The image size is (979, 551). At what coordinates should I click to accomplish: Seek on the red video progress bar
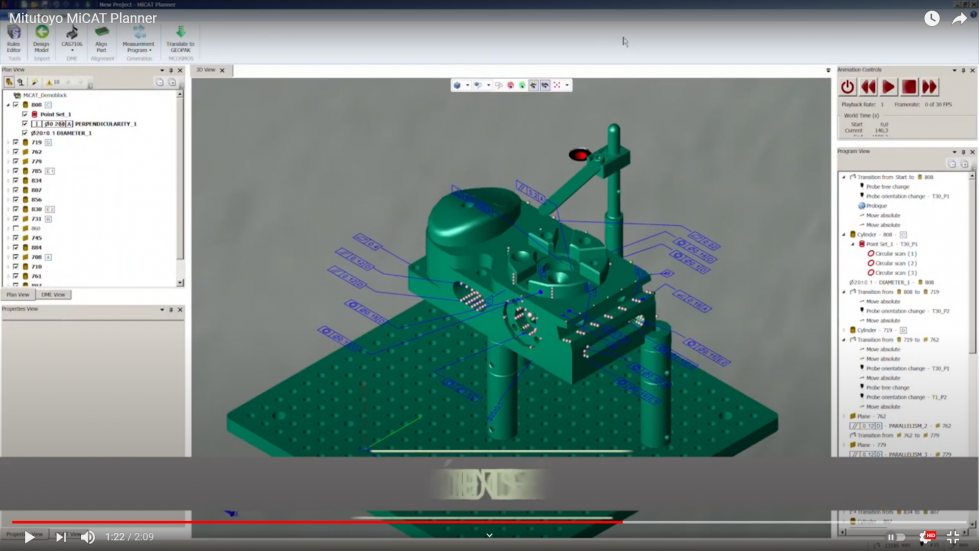[317, 522]
